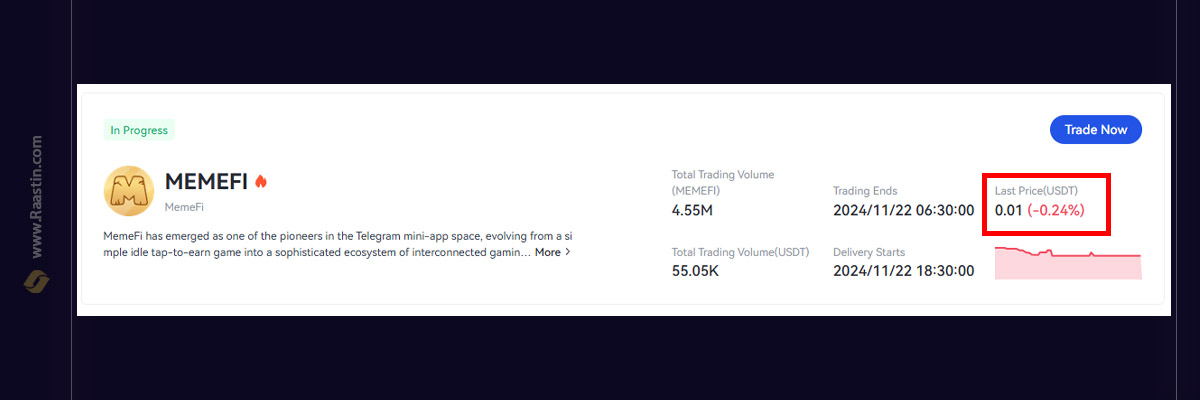Click the www.Raastin.com watermark text
The width and height of the screenshot is (1200, 400).
37,196
